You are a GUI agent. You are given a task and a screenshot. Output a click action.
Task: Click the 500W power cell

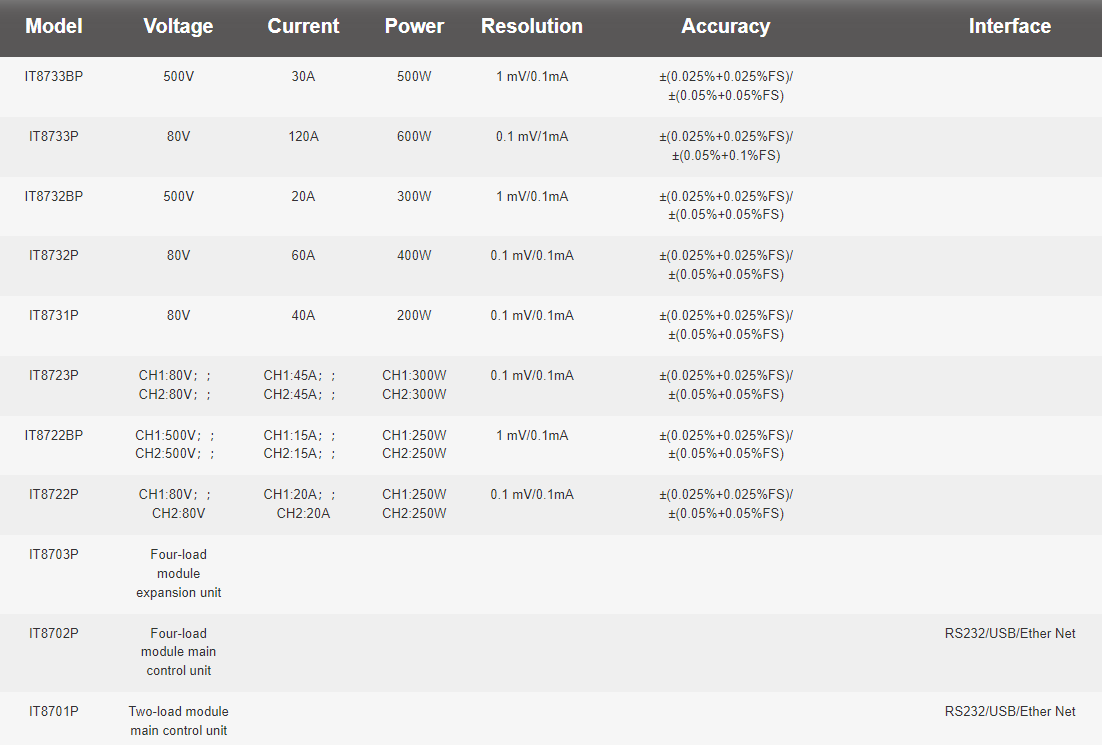pos(414,77)
